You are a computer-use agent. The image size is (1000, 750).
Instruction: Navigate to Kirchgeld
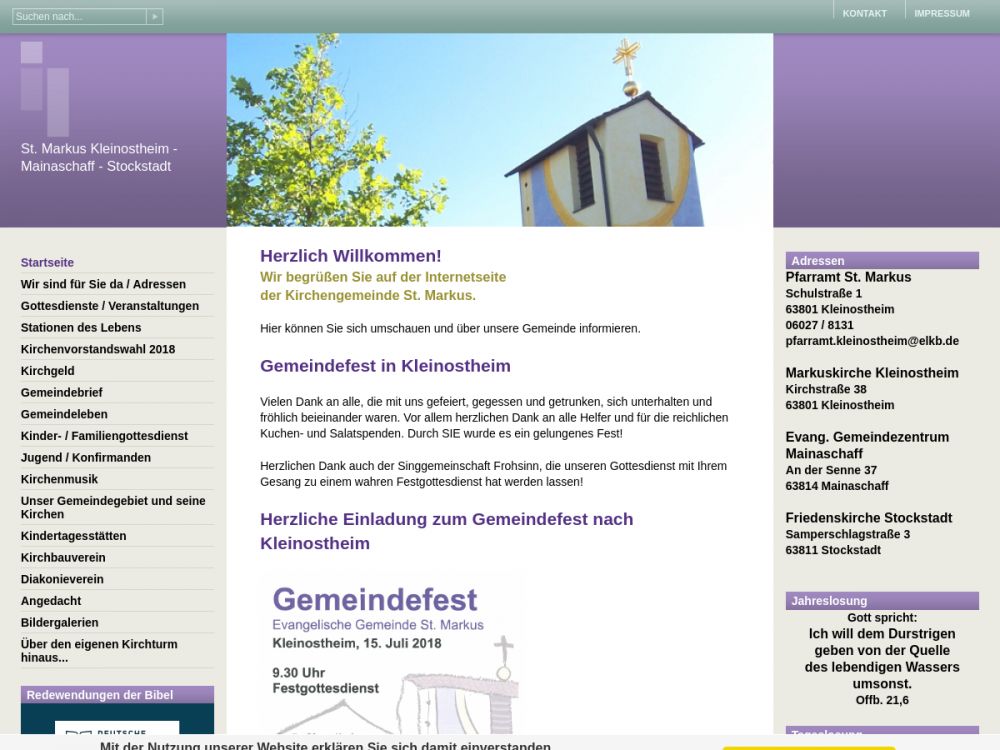tap(48, 371)
